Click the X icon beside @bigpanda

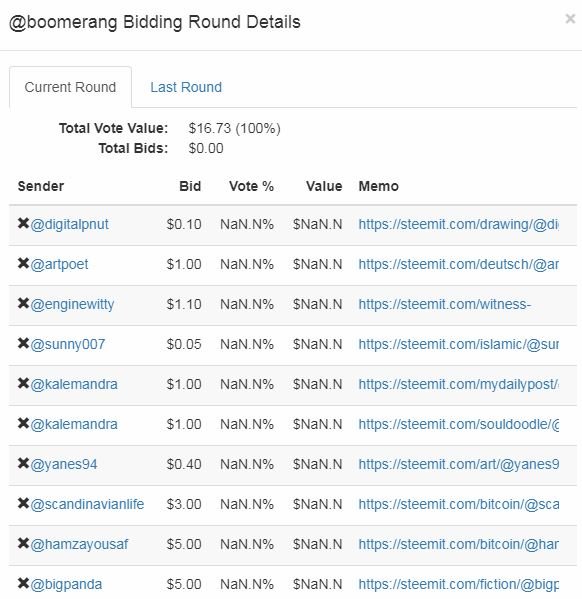click(23, 583)
